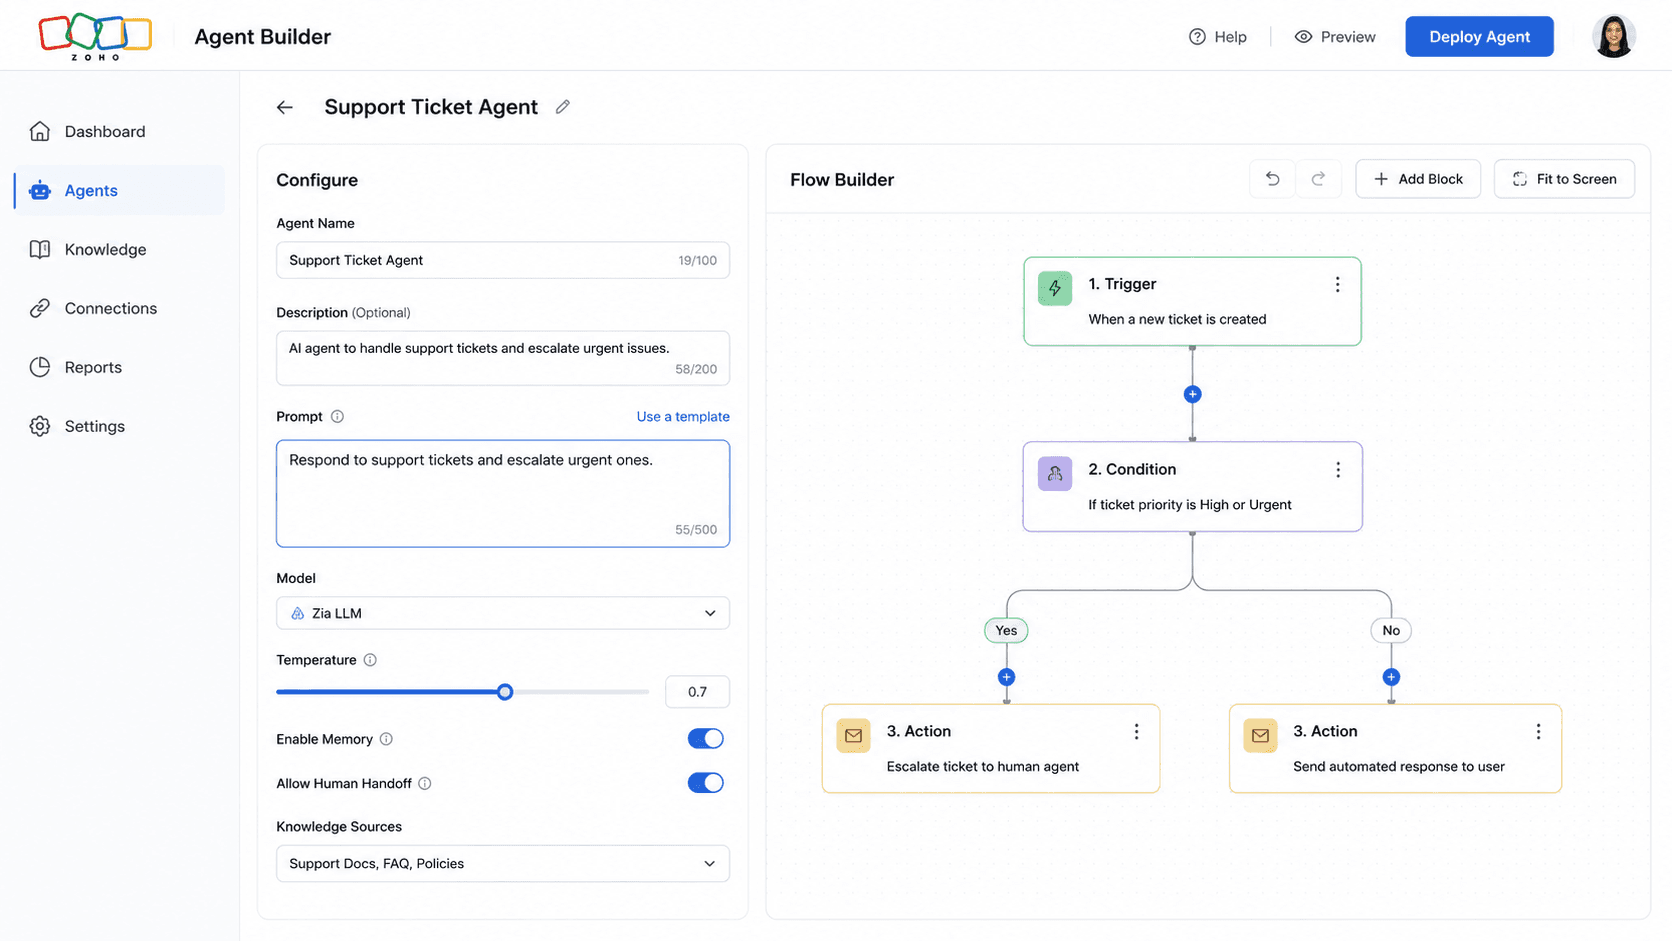Click the back arrow icon
This screenshot has height=941, width=1672.
click(285, 107)
